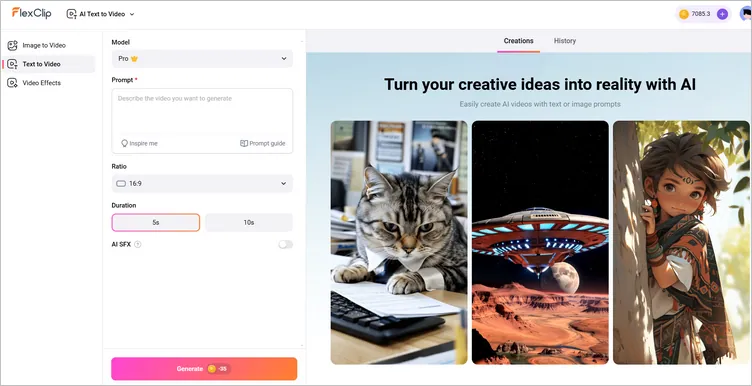Click the gold coin icon in credits
Viewport: 752px width, 386px height.
[x=685, y=14]
